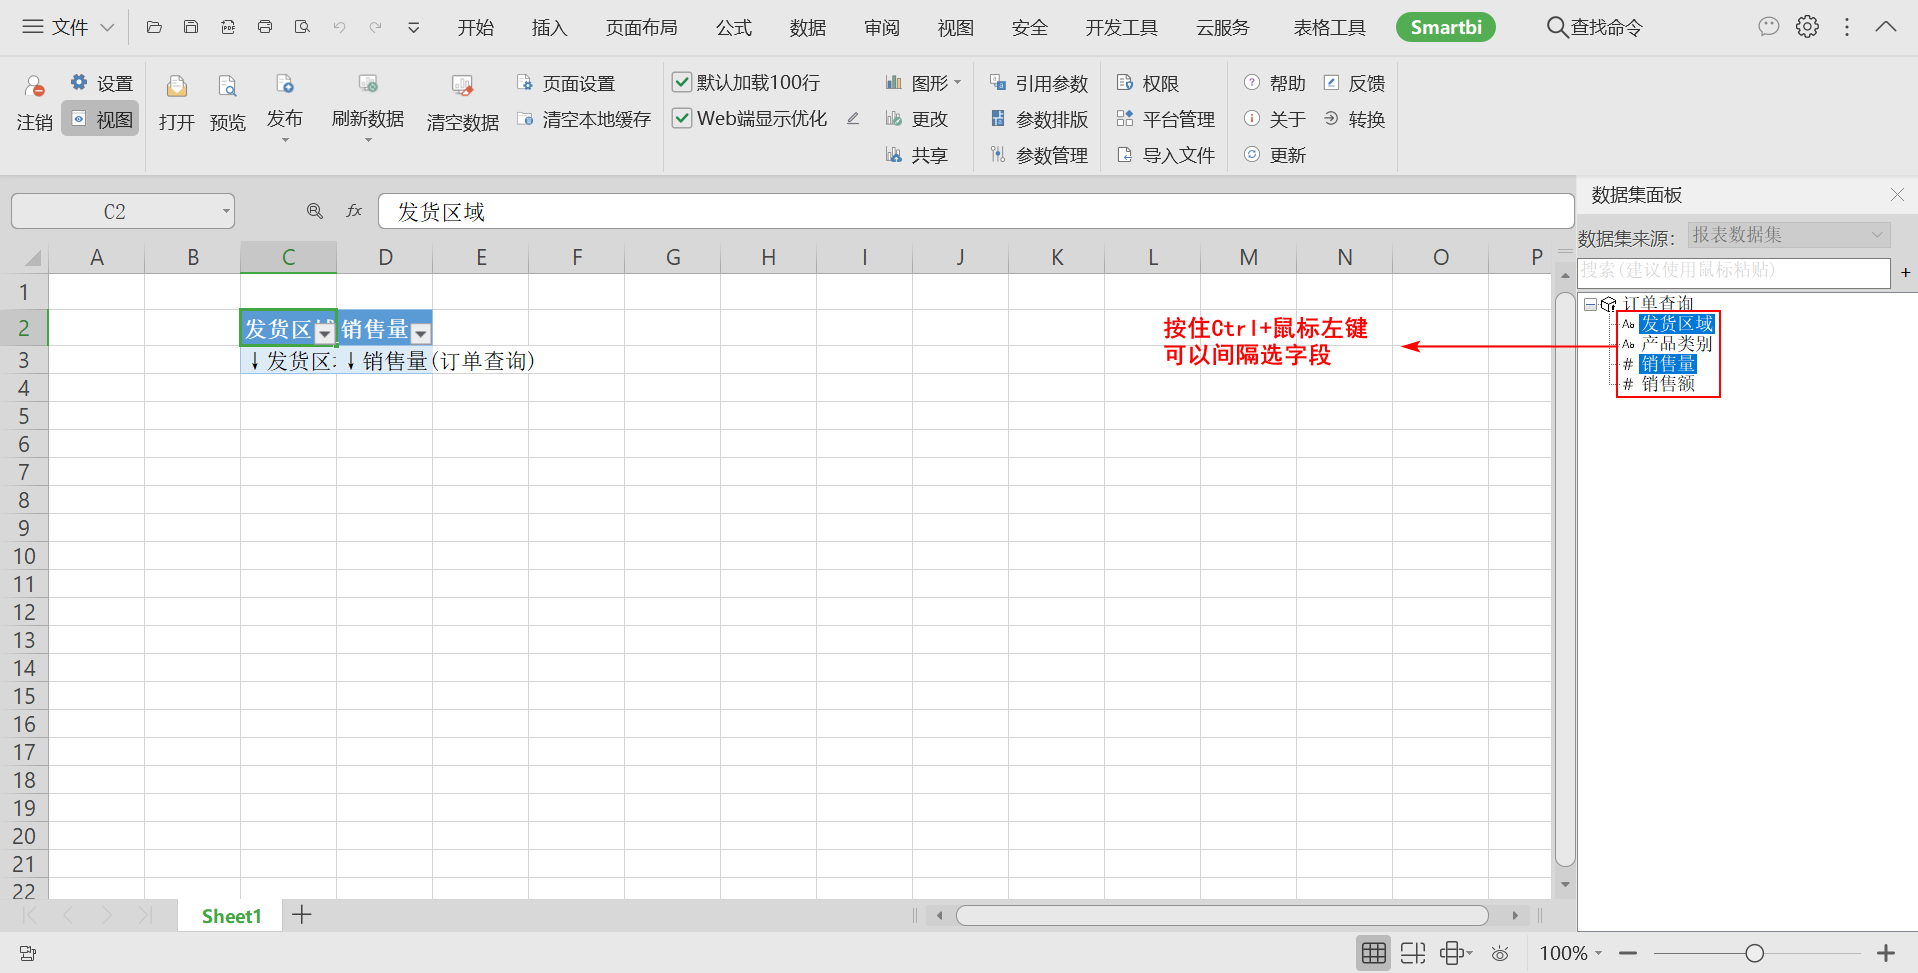Toggle the 默认加载100行 checkbox
Image resolution: width=1918 pixels, height=973 pixels.
click(x=682, y=82)
